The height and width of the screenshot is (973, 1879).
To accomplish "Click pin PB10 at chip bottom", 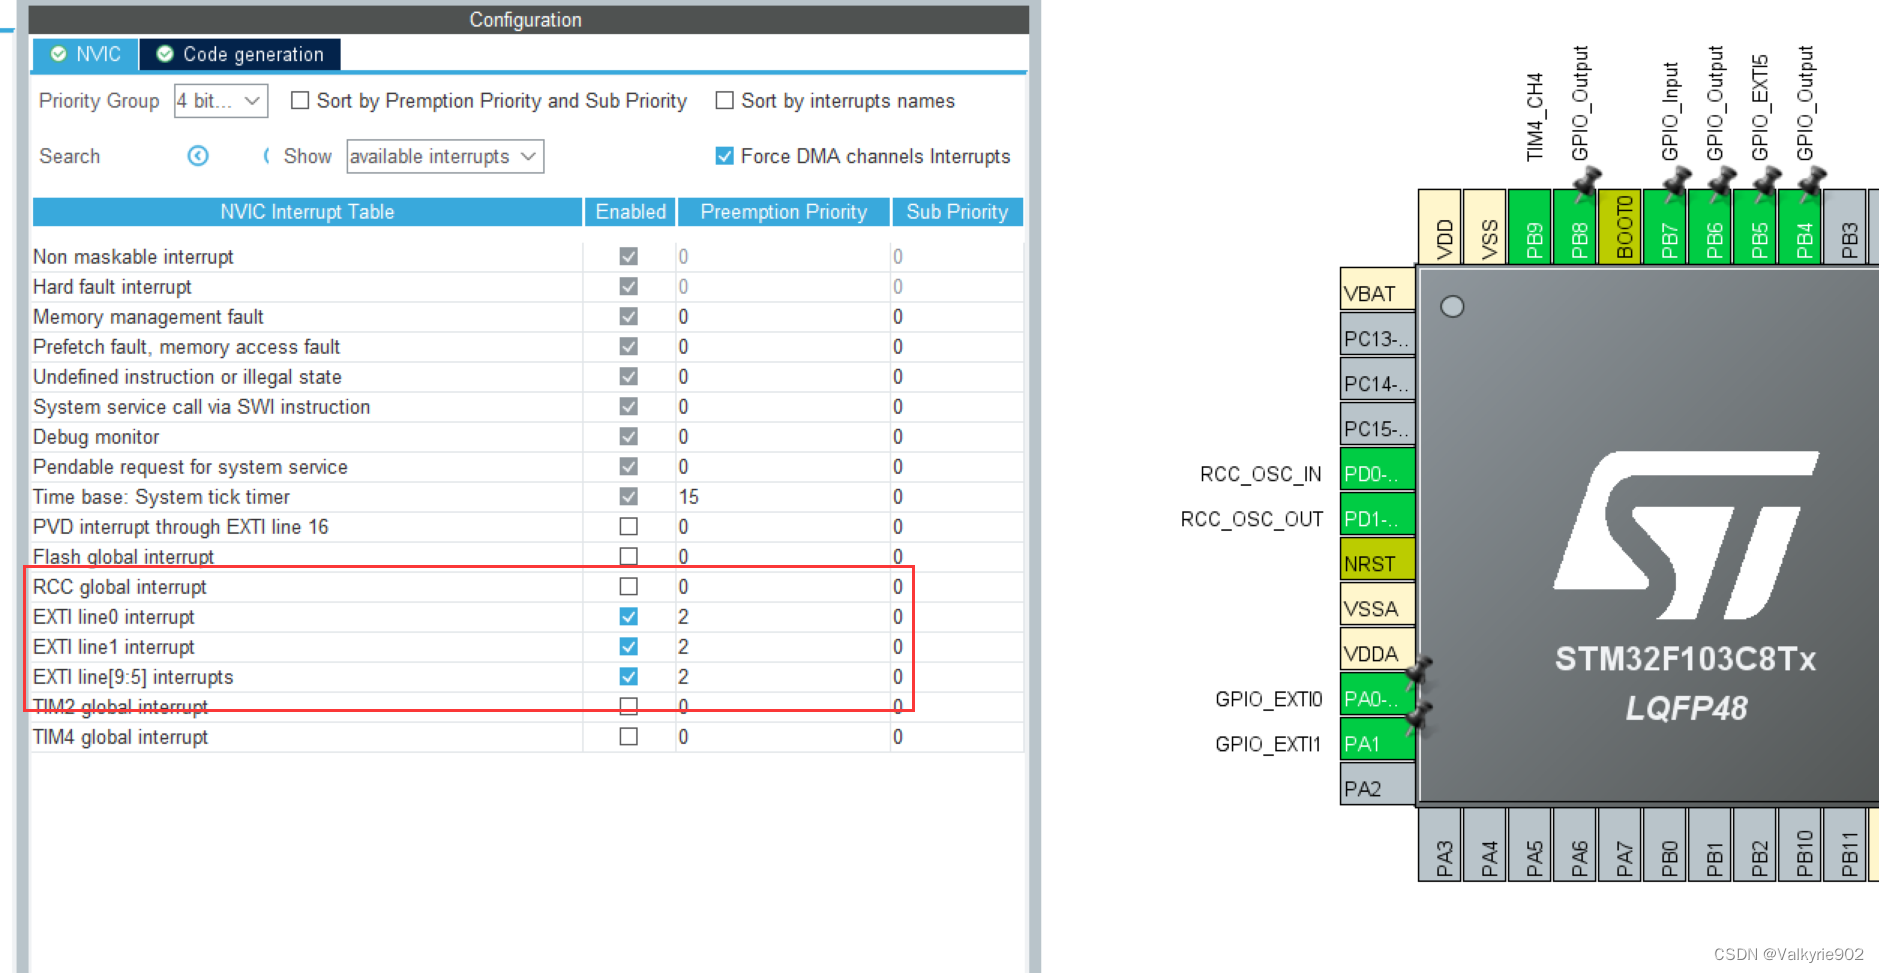I will 1800,844.
